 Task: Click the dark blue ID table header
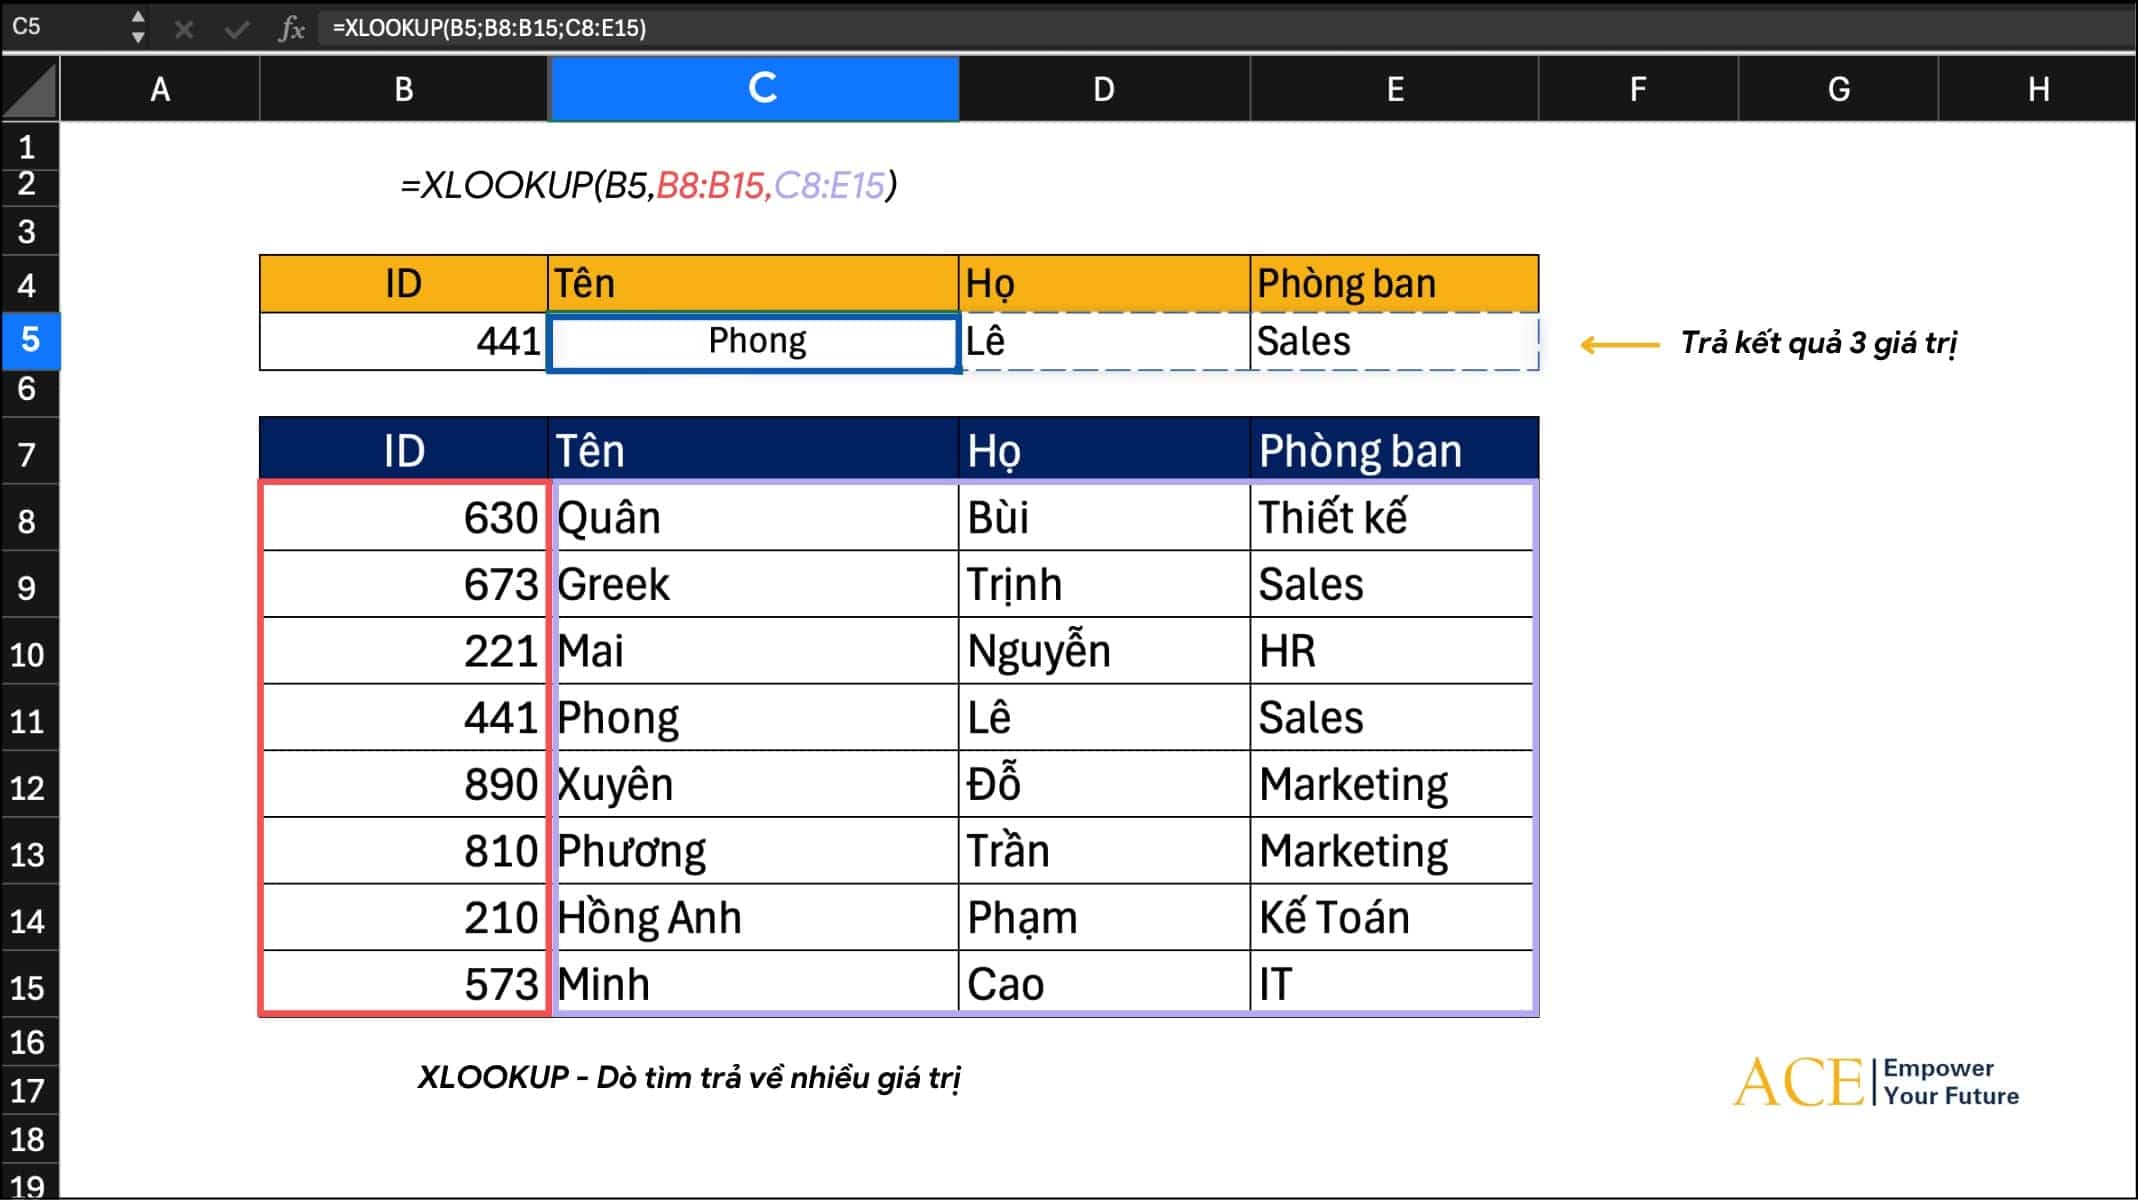coord(404,451)
